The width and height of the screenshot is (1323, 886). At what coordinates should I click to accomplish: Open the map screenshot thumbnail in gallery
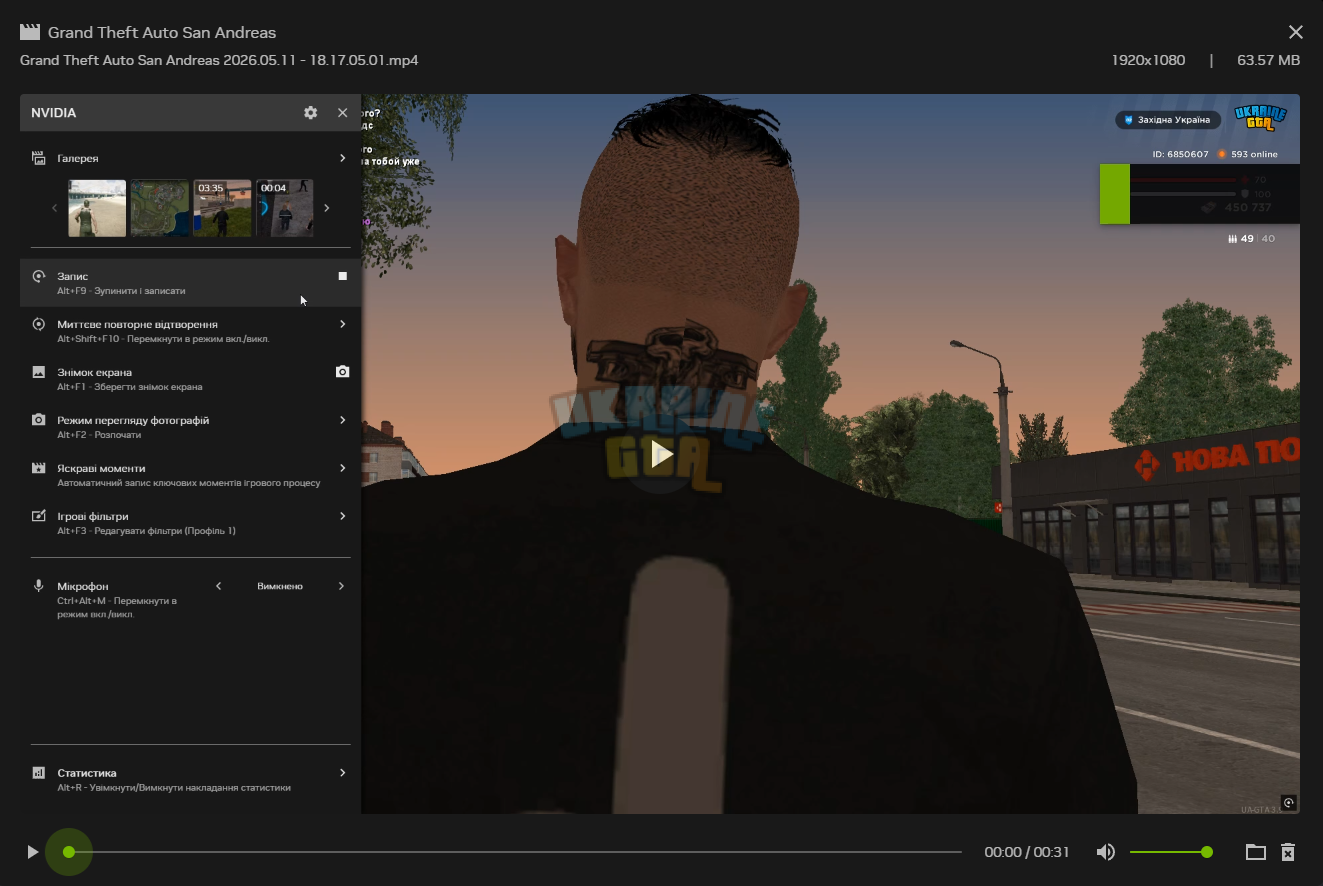160,208
